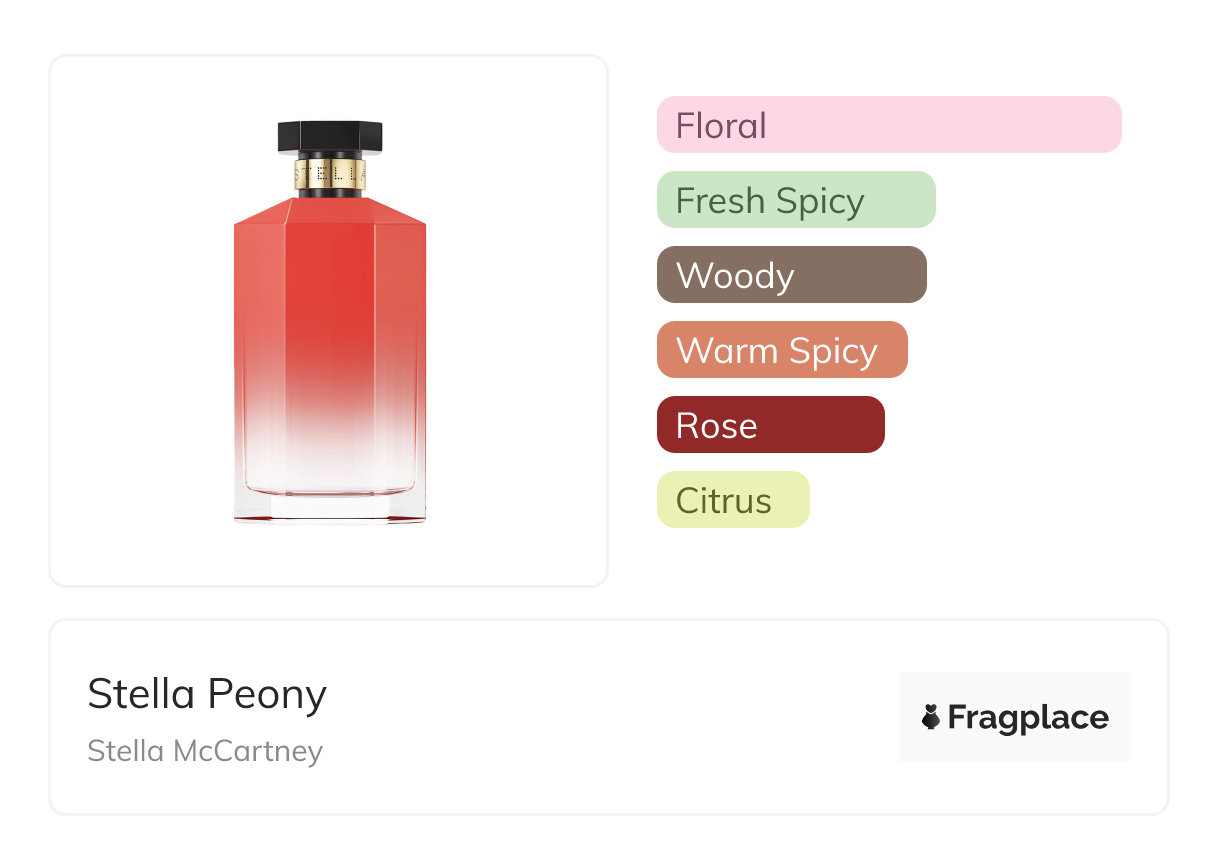Open the Fragplace brand logo text
Viewport: 1218px width, 864px height.
1028,718
